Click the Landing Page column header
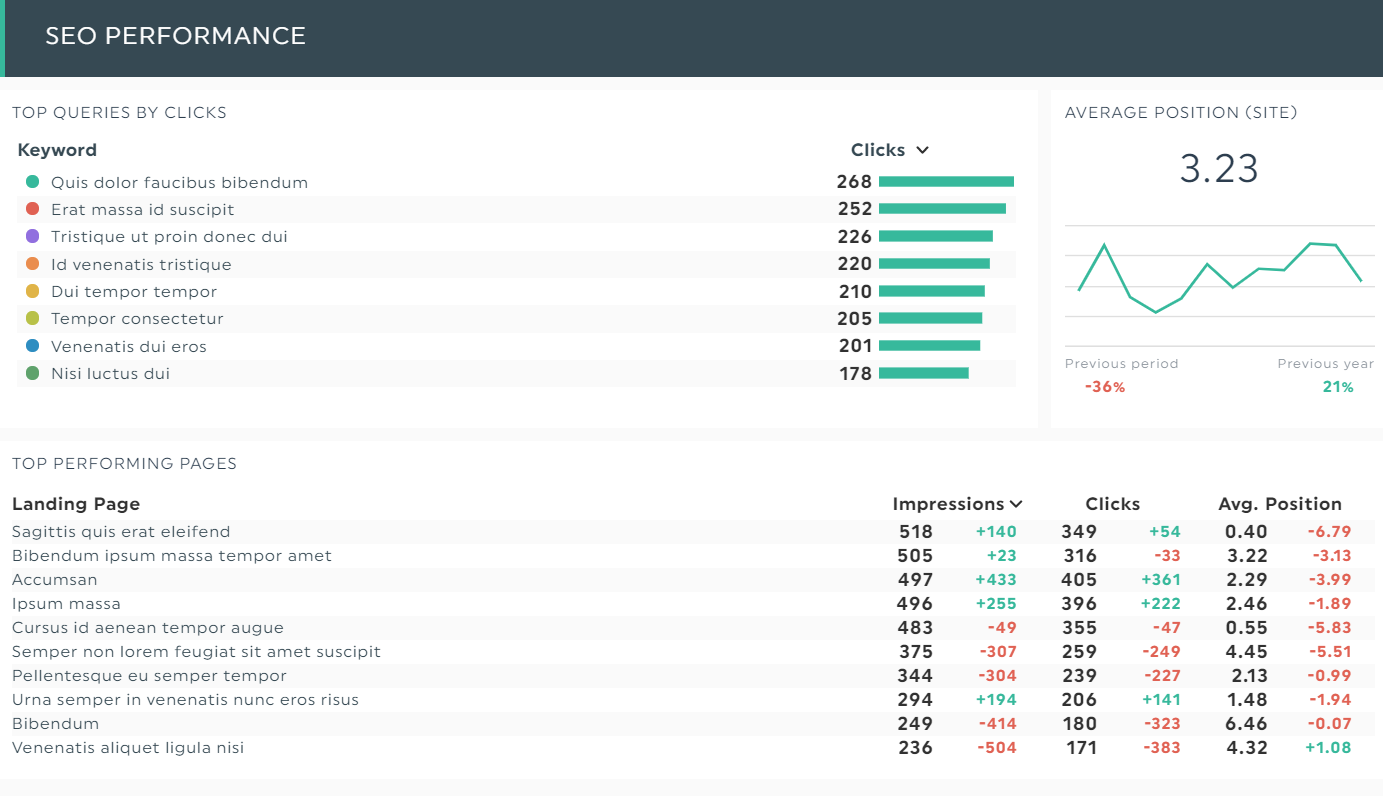 [x=76, y=504]
